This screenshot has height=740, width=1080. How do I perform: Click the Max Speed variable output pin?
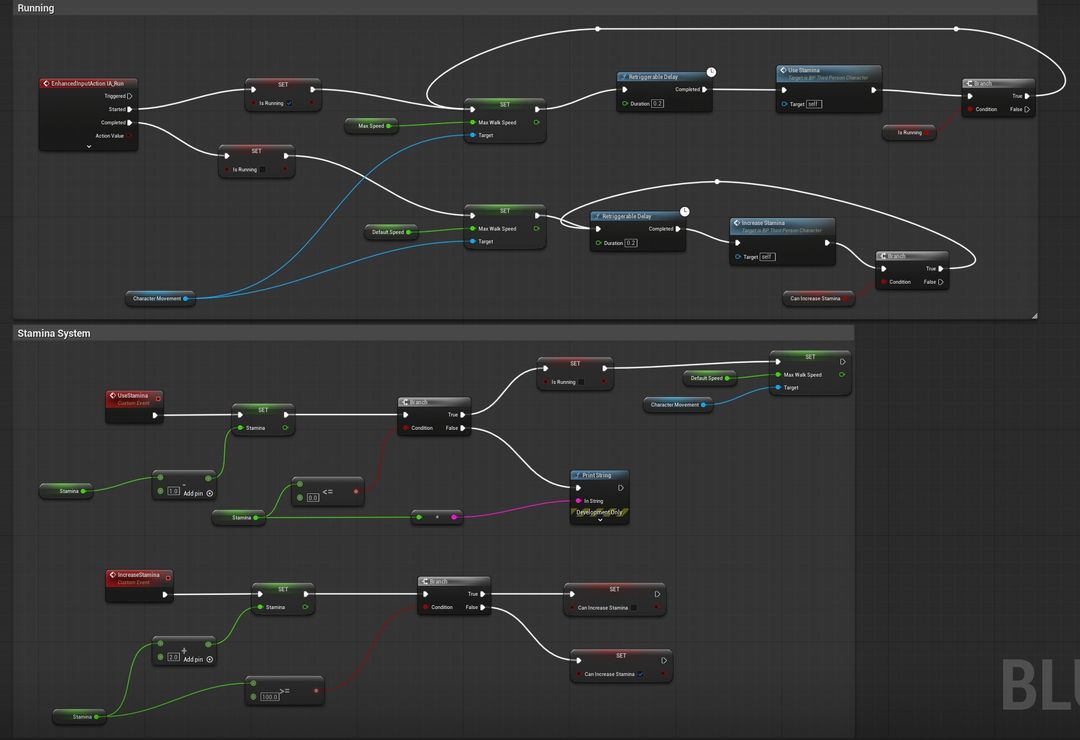pos(392,126)
